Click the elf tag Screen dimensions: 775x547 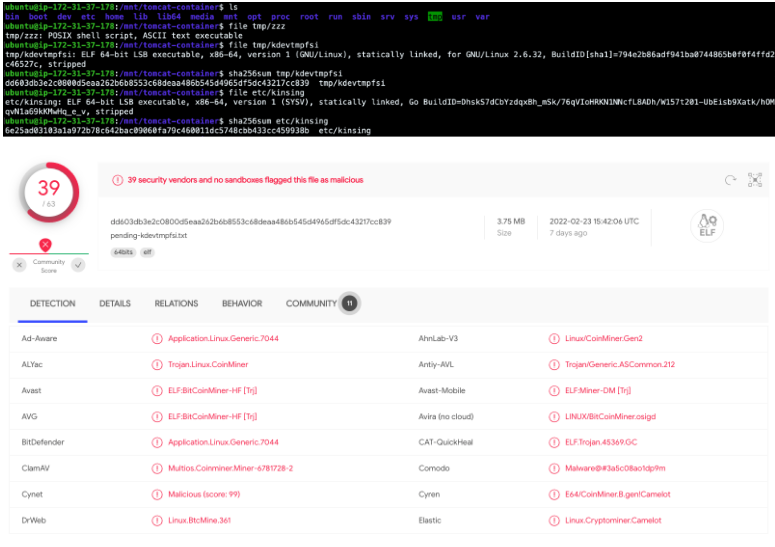tap(147, 253)
